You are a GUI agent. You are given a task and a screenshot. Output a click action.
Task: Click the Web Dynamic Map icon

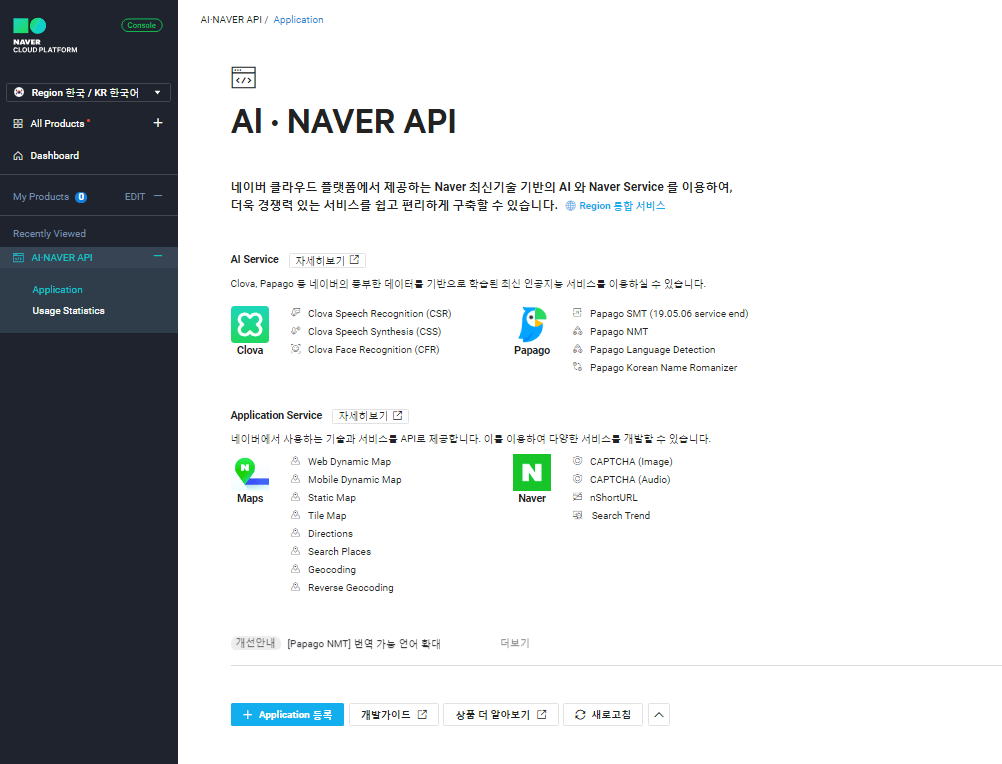click(x=296, y=460)
